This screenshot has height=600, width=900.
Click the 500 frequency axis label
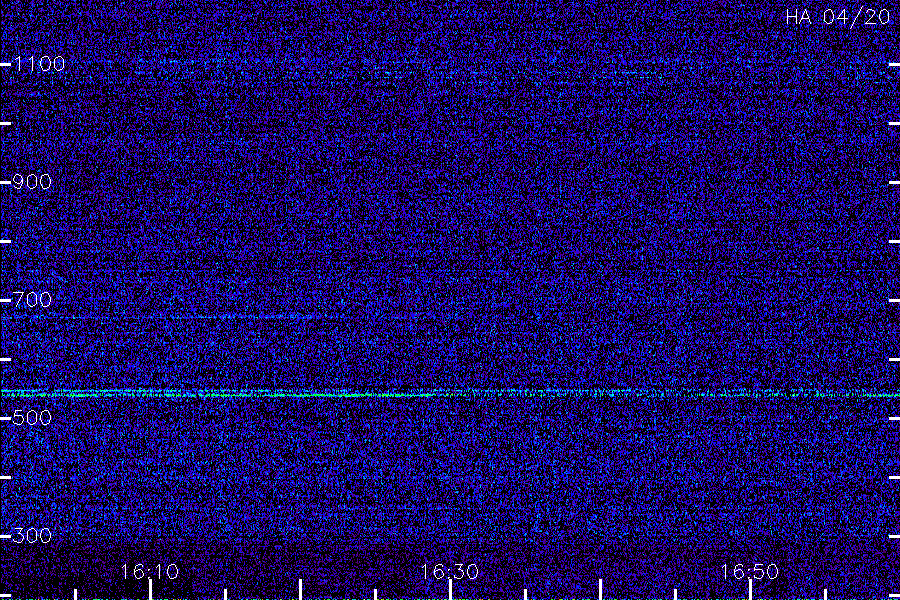pos(32,417)
